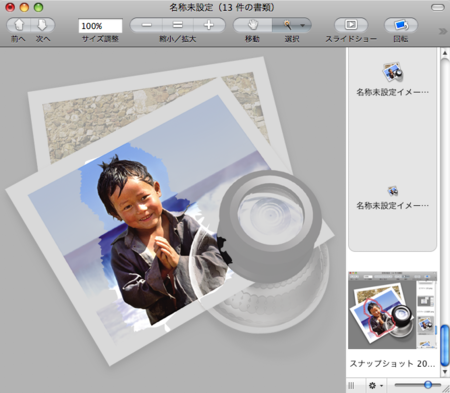Expand the toolbar overflow chevron
450x393 pixels.
[443, 31]
